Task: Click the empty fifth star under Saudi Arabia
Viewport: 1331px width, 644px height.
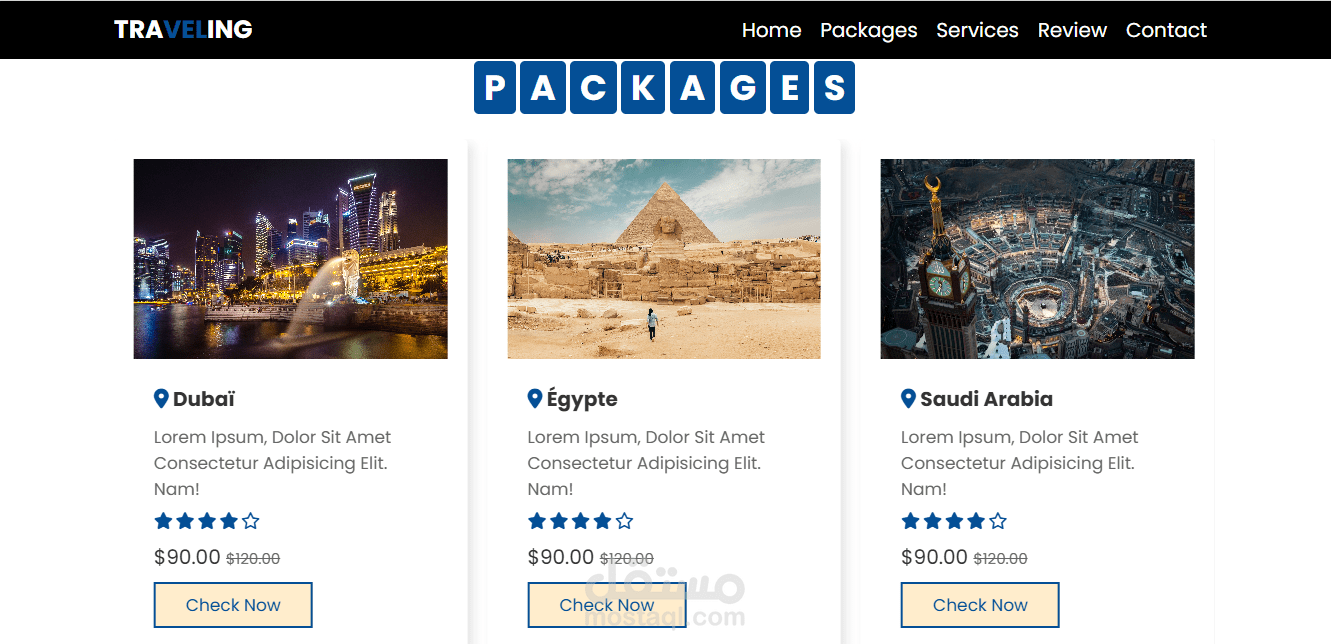Action: [998, 521]
